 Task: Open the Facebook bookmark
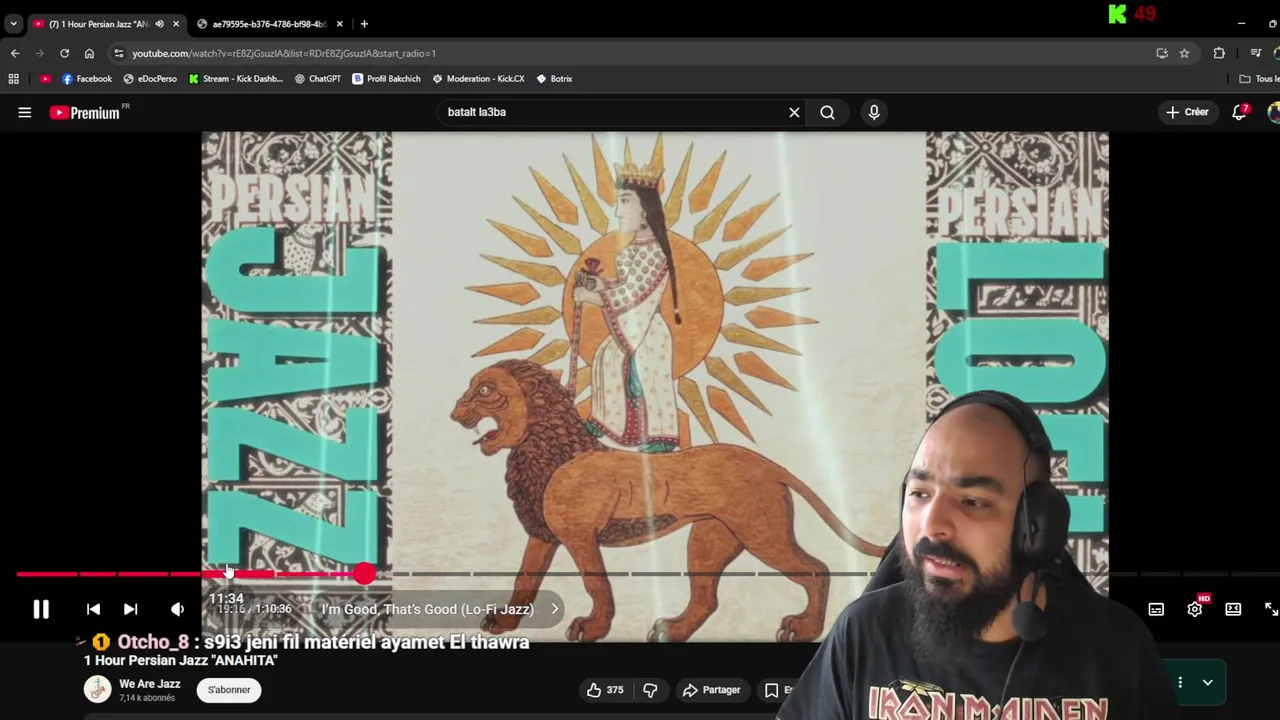click(87, 79)
